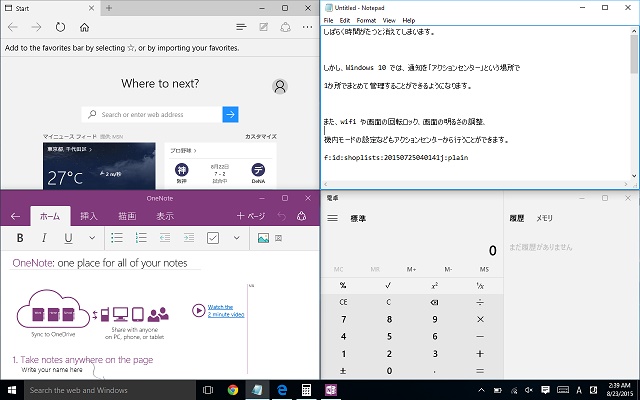
Task: Open Task View on taskbar
Action: pos(208,390)
